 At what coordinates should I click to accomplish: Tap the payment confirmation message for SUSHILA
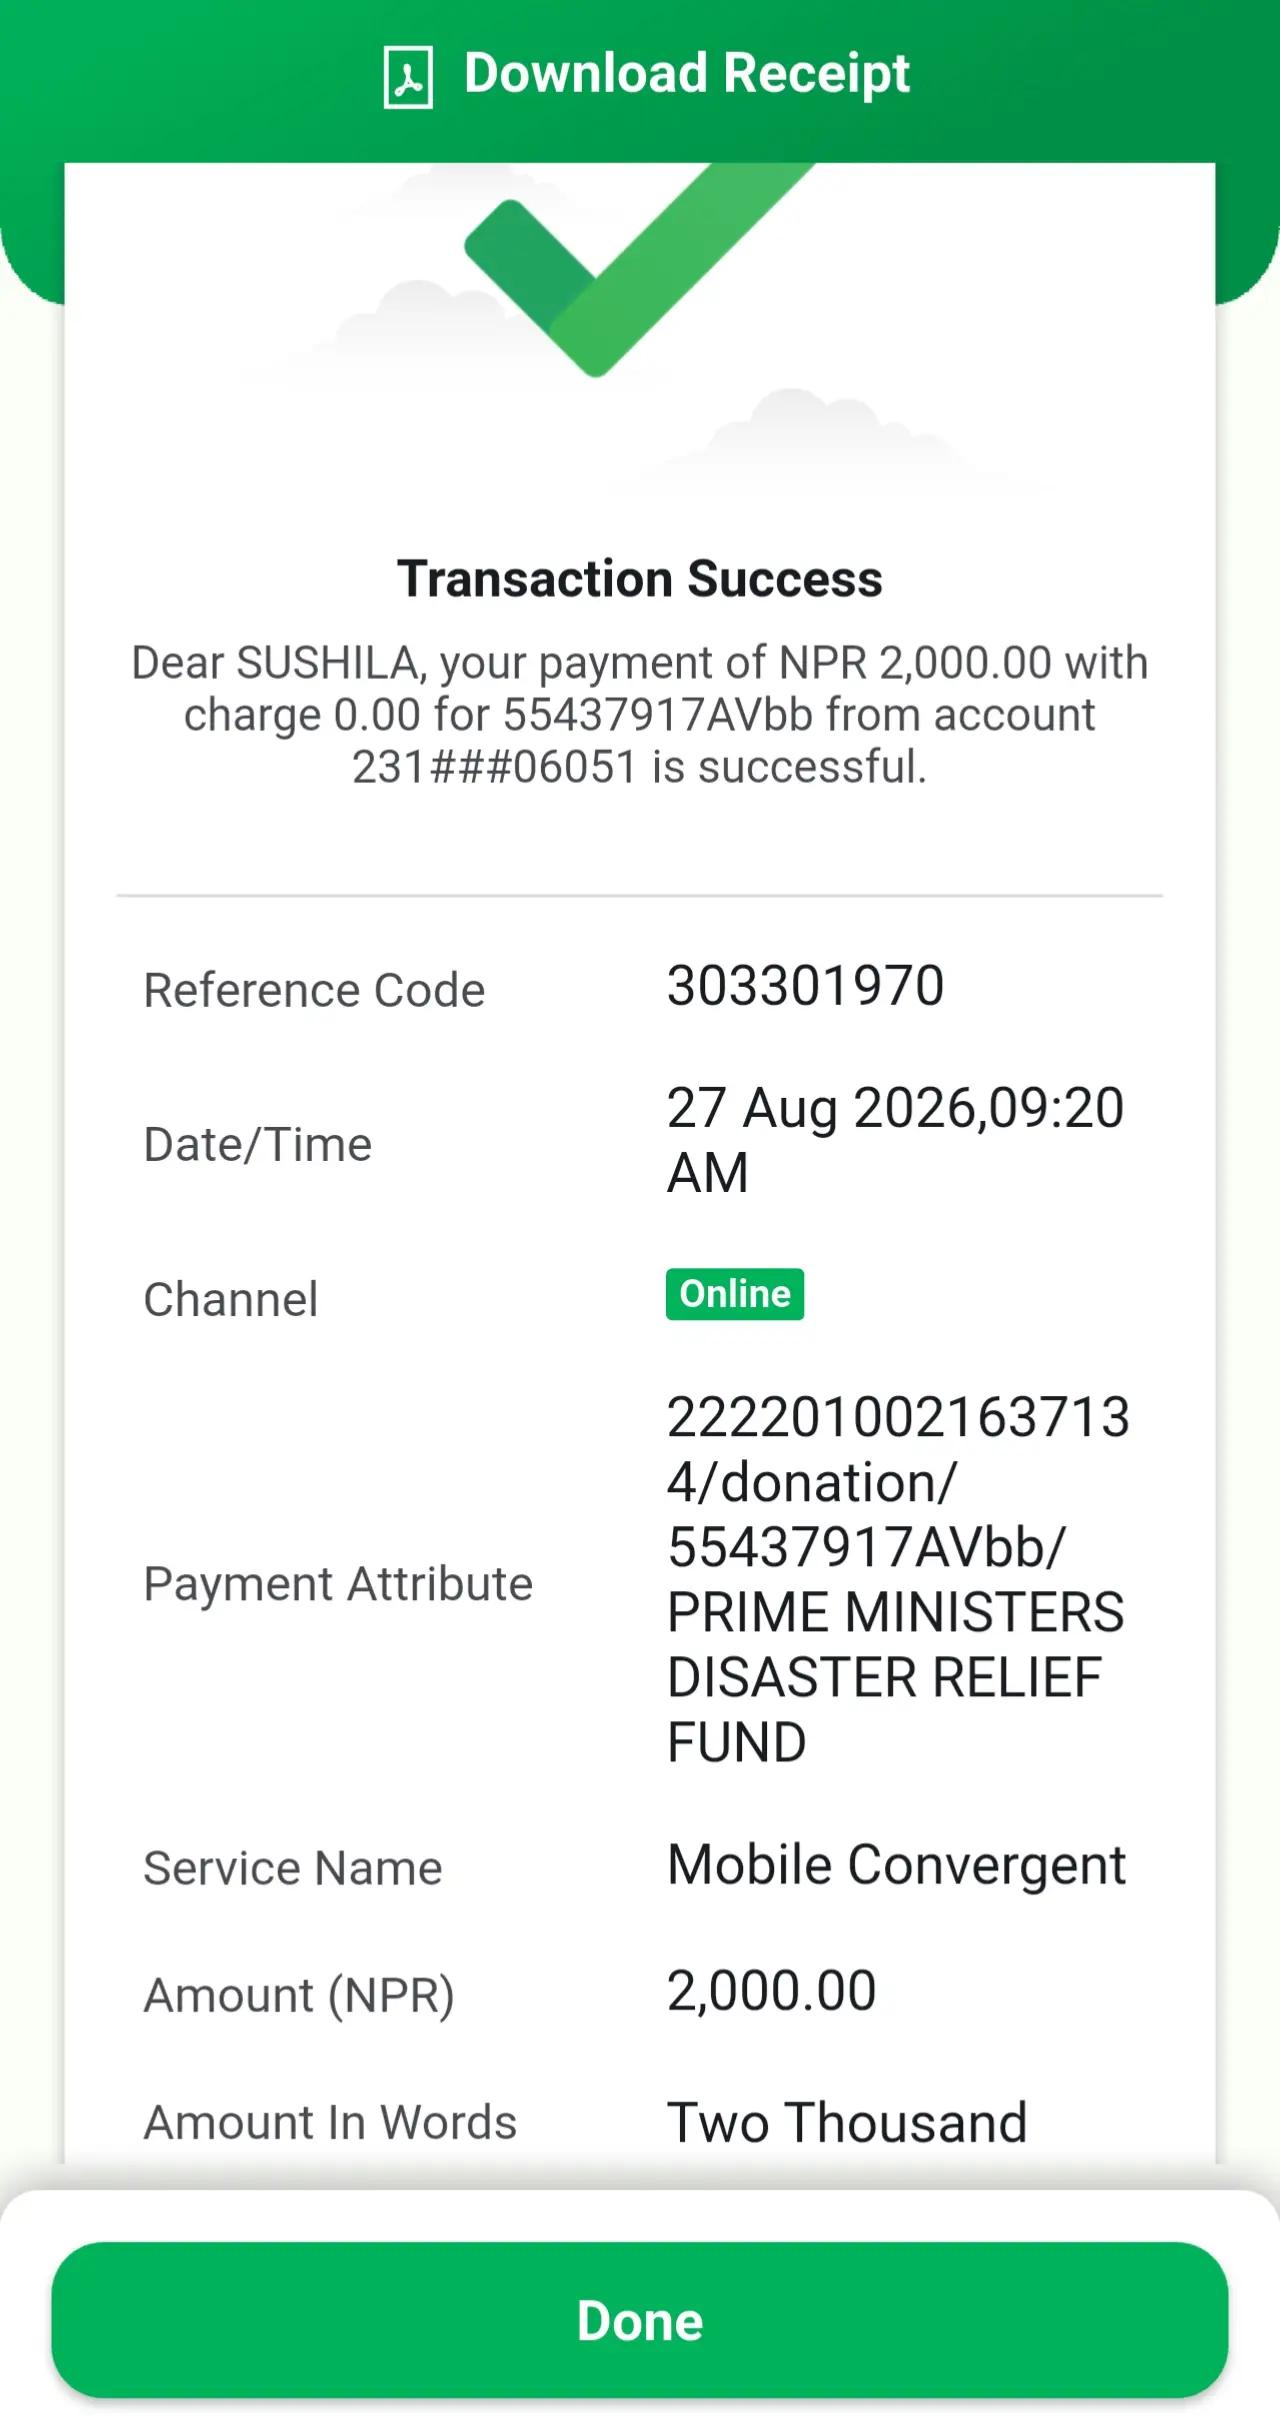pos(640,715)
